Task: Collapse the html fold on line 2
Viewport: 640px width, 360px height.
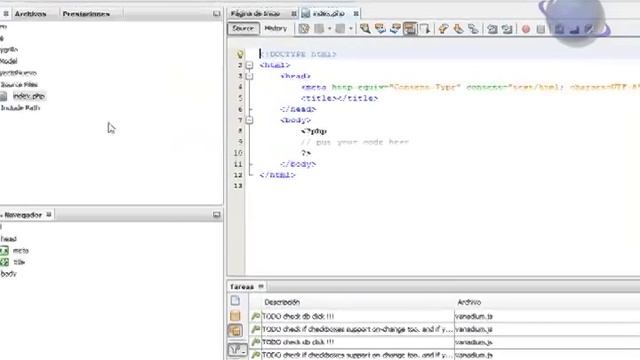Action: (249, 65)
